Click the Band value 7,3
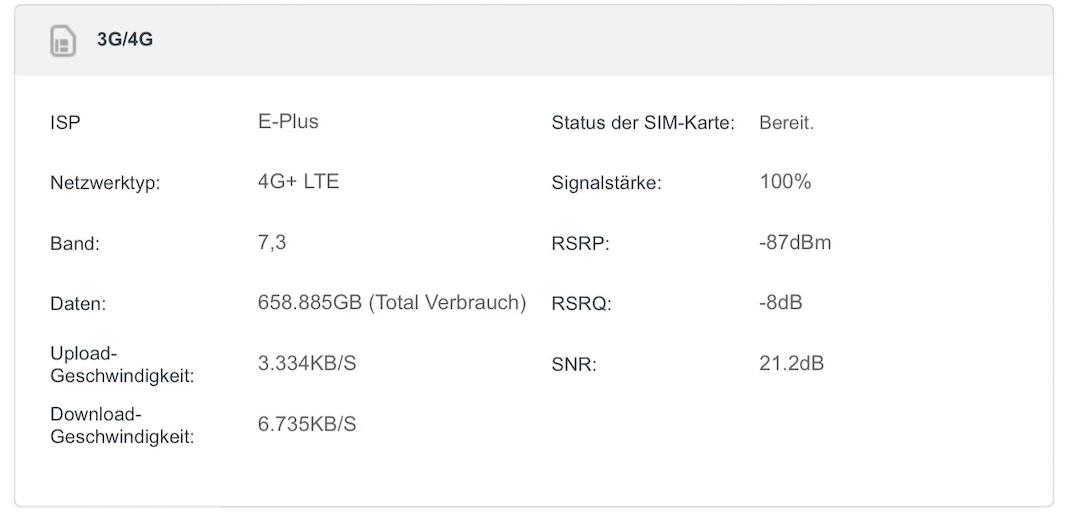The image size is (1072, 524). (272, 242)
